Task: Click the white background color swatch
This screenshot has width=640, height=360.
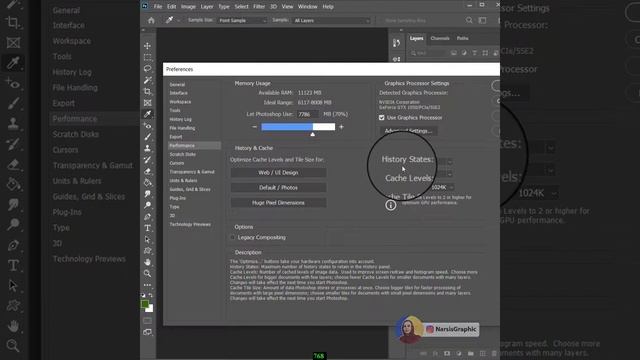Action: pyautogui.click(x=150, y=309)
